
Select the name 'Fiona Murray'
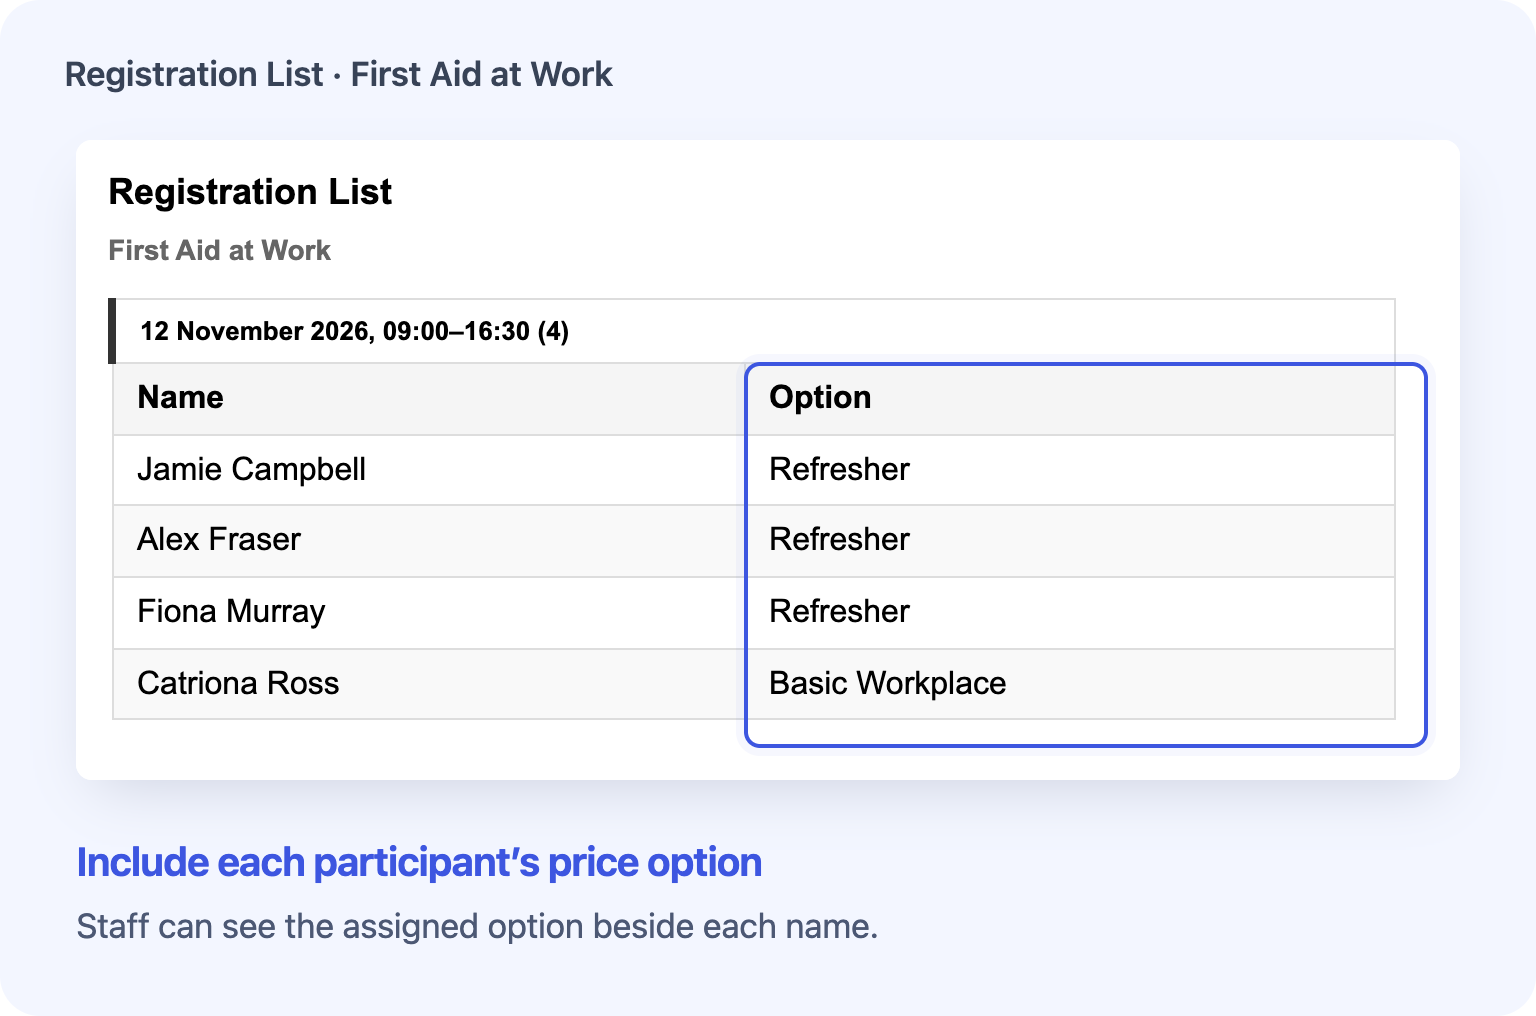(231, 611)
